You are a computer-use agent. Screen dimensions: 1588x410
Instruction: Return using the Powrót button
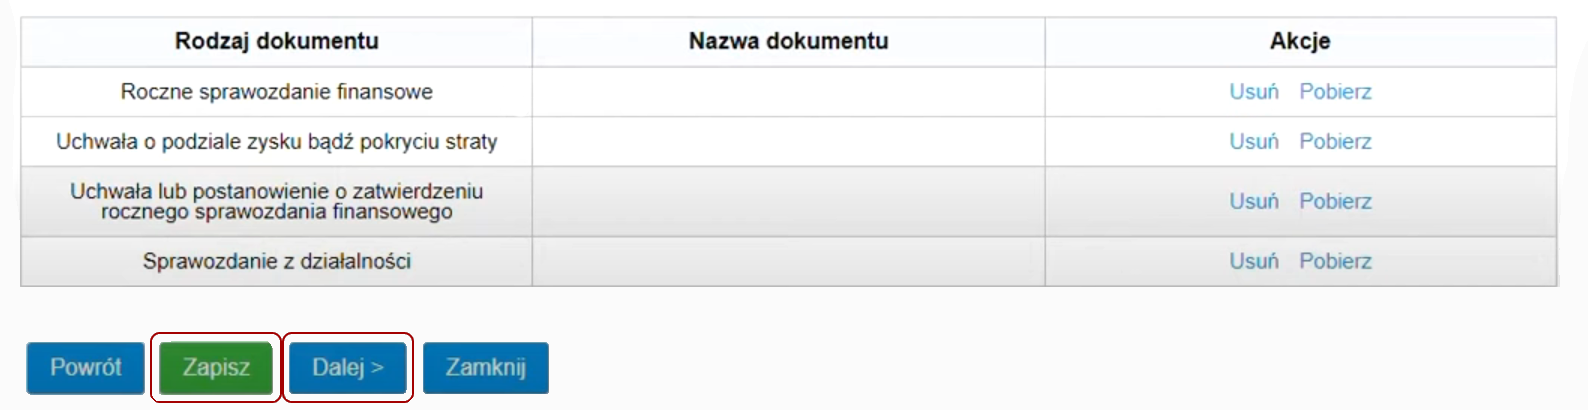86,368
